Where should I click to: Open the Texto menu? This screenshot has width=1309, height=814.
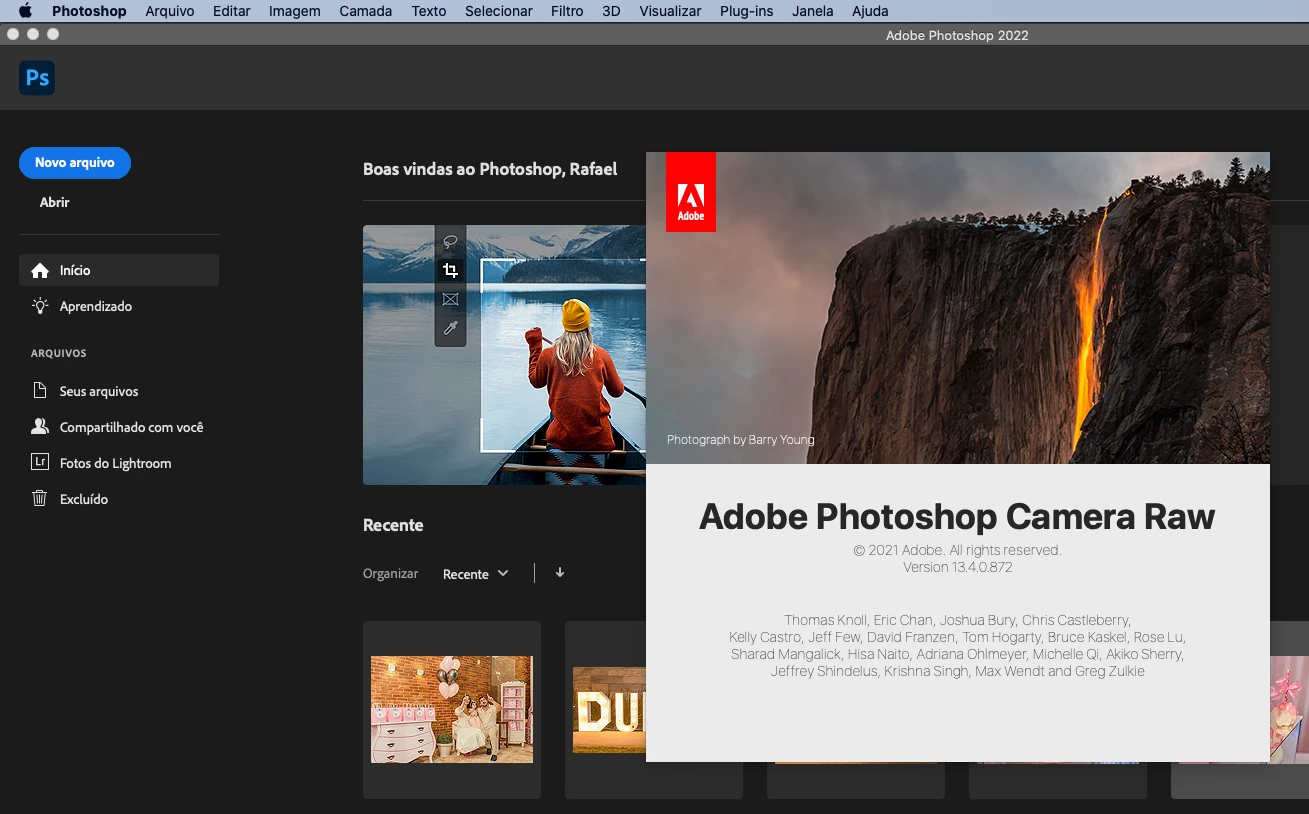click(x=429, y=11)
